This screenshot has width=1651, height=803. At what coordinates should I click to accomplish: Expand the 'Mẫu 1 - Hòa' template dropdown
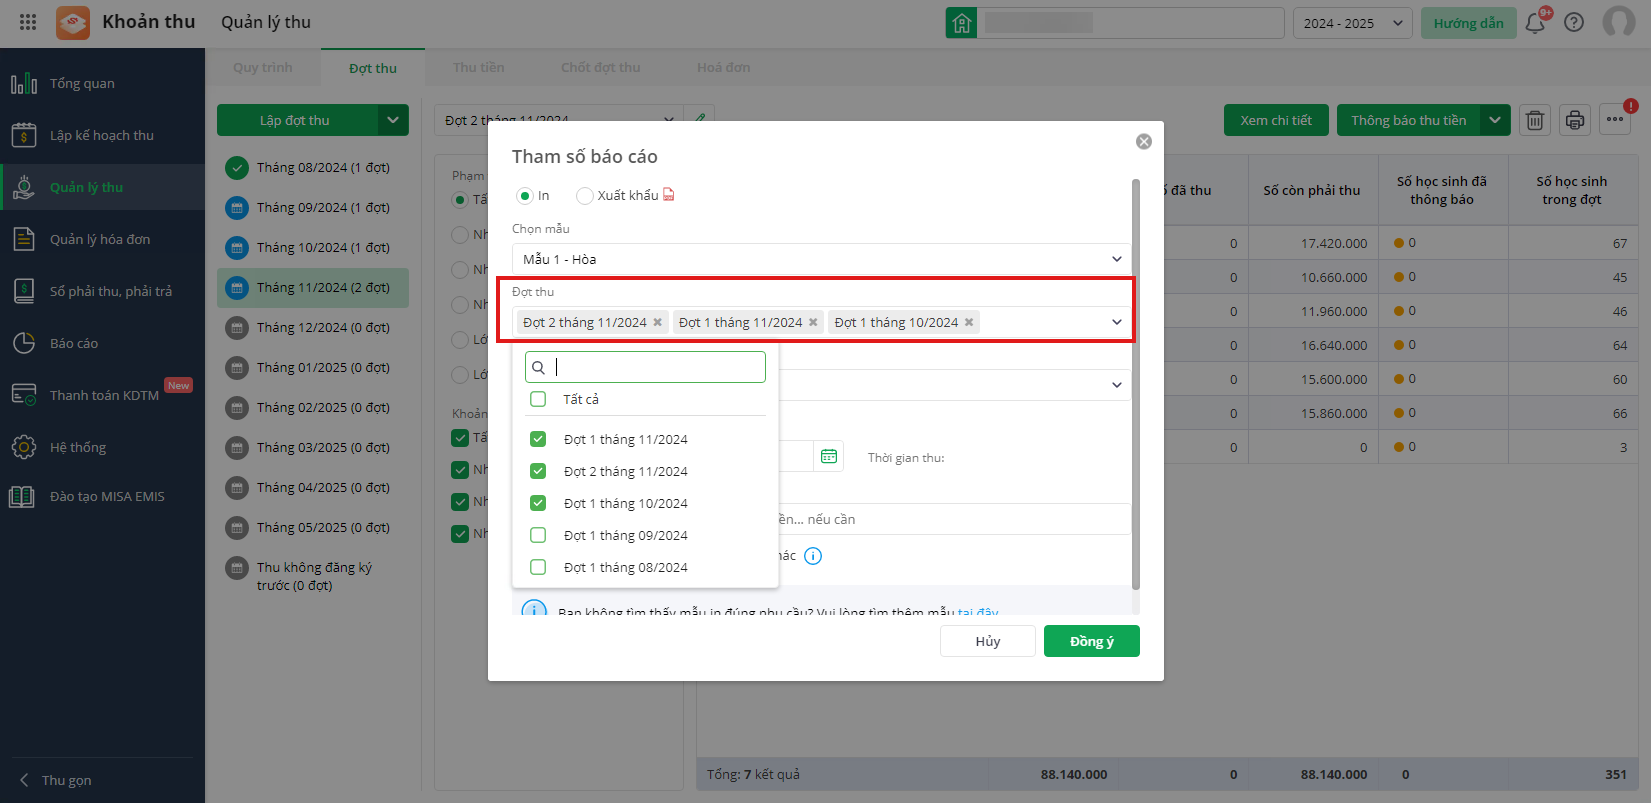click(x=1116, y=259)
